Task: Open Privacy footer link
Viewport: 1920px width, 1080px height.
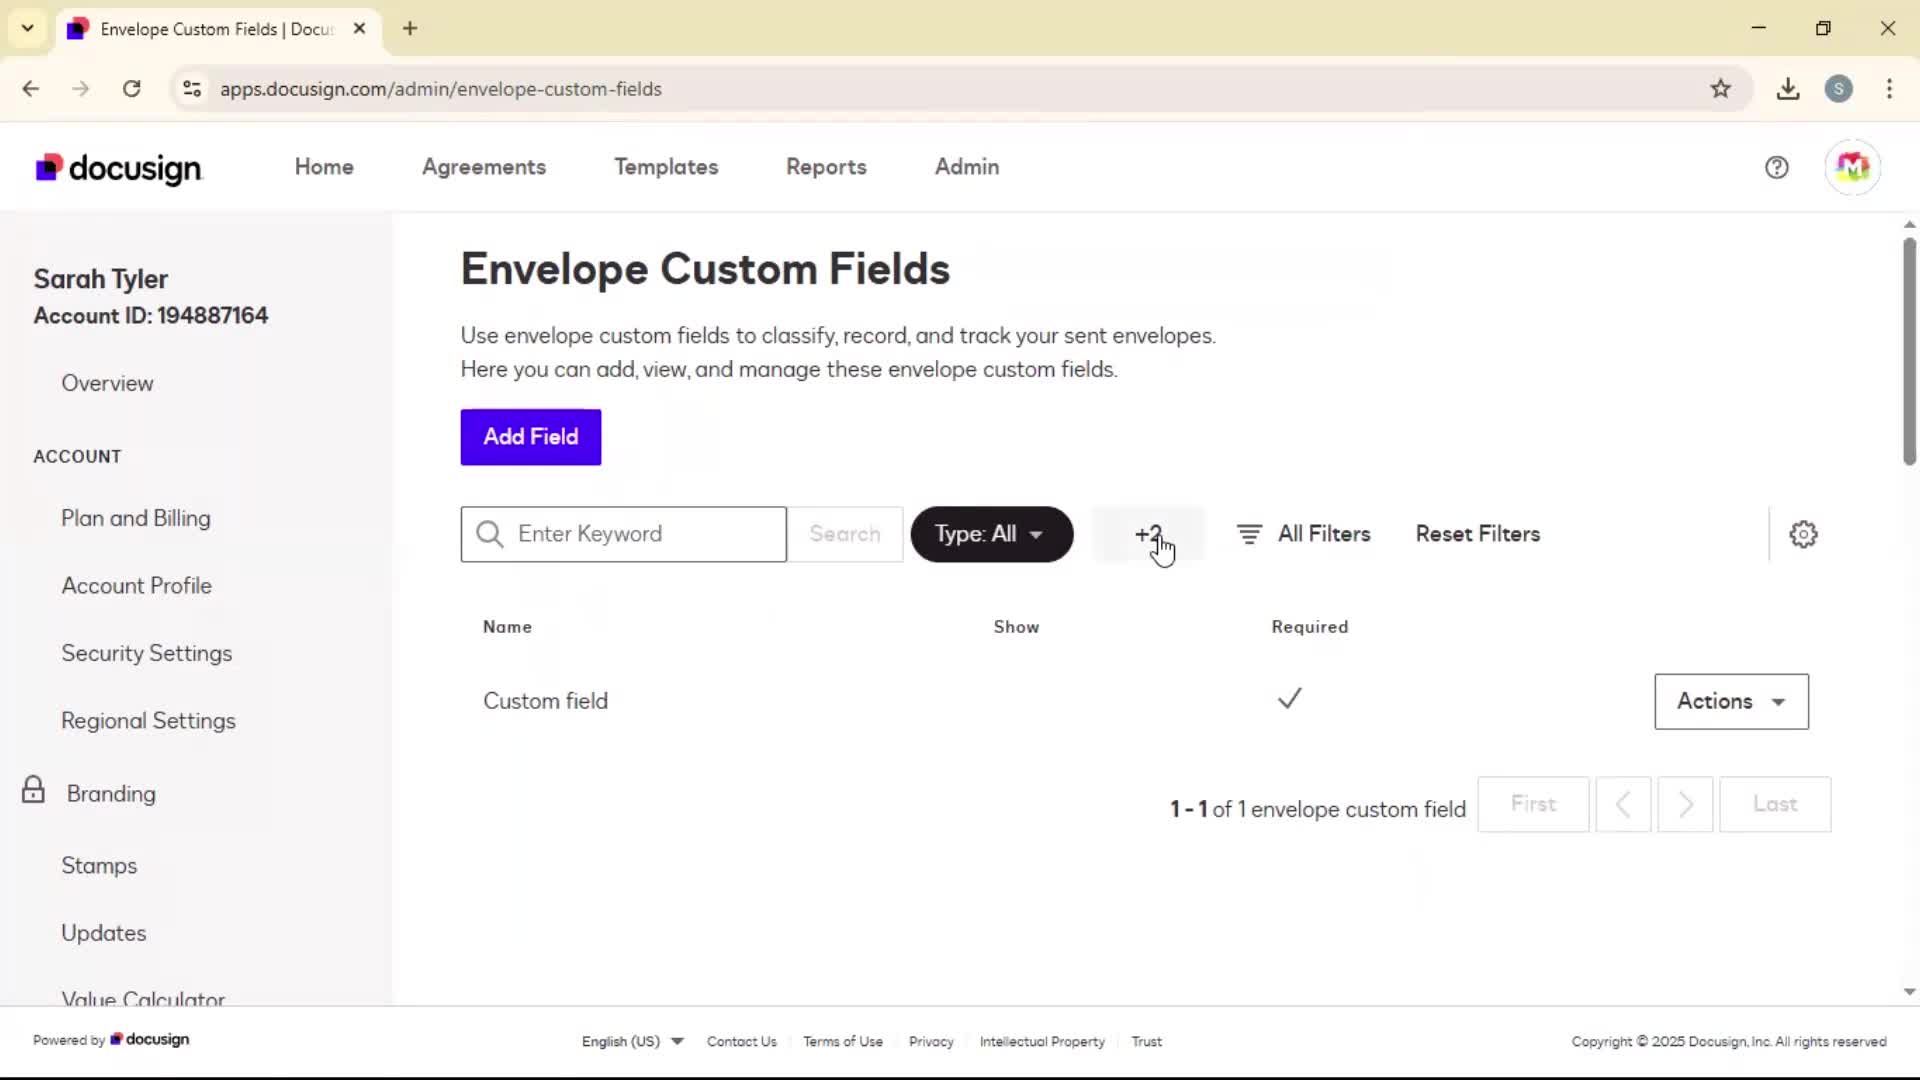Action: 931,1041
